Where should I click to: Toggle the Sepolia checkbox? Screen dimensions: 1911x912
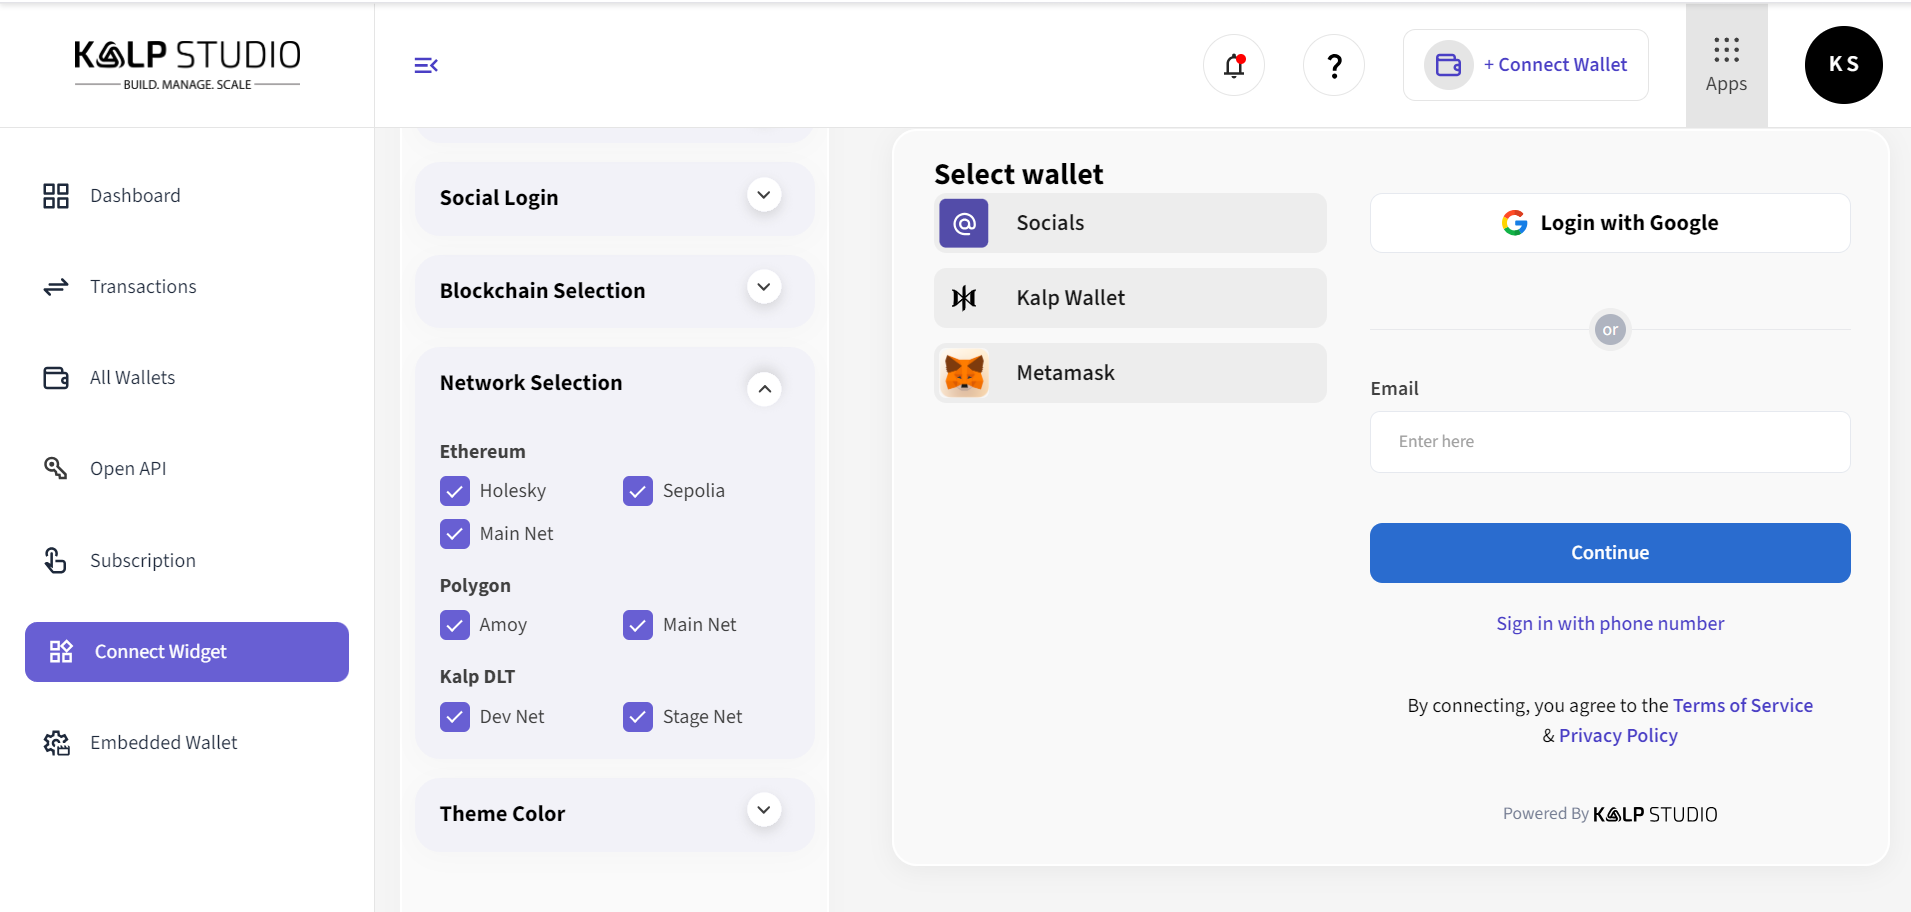[x=638, y=491]
